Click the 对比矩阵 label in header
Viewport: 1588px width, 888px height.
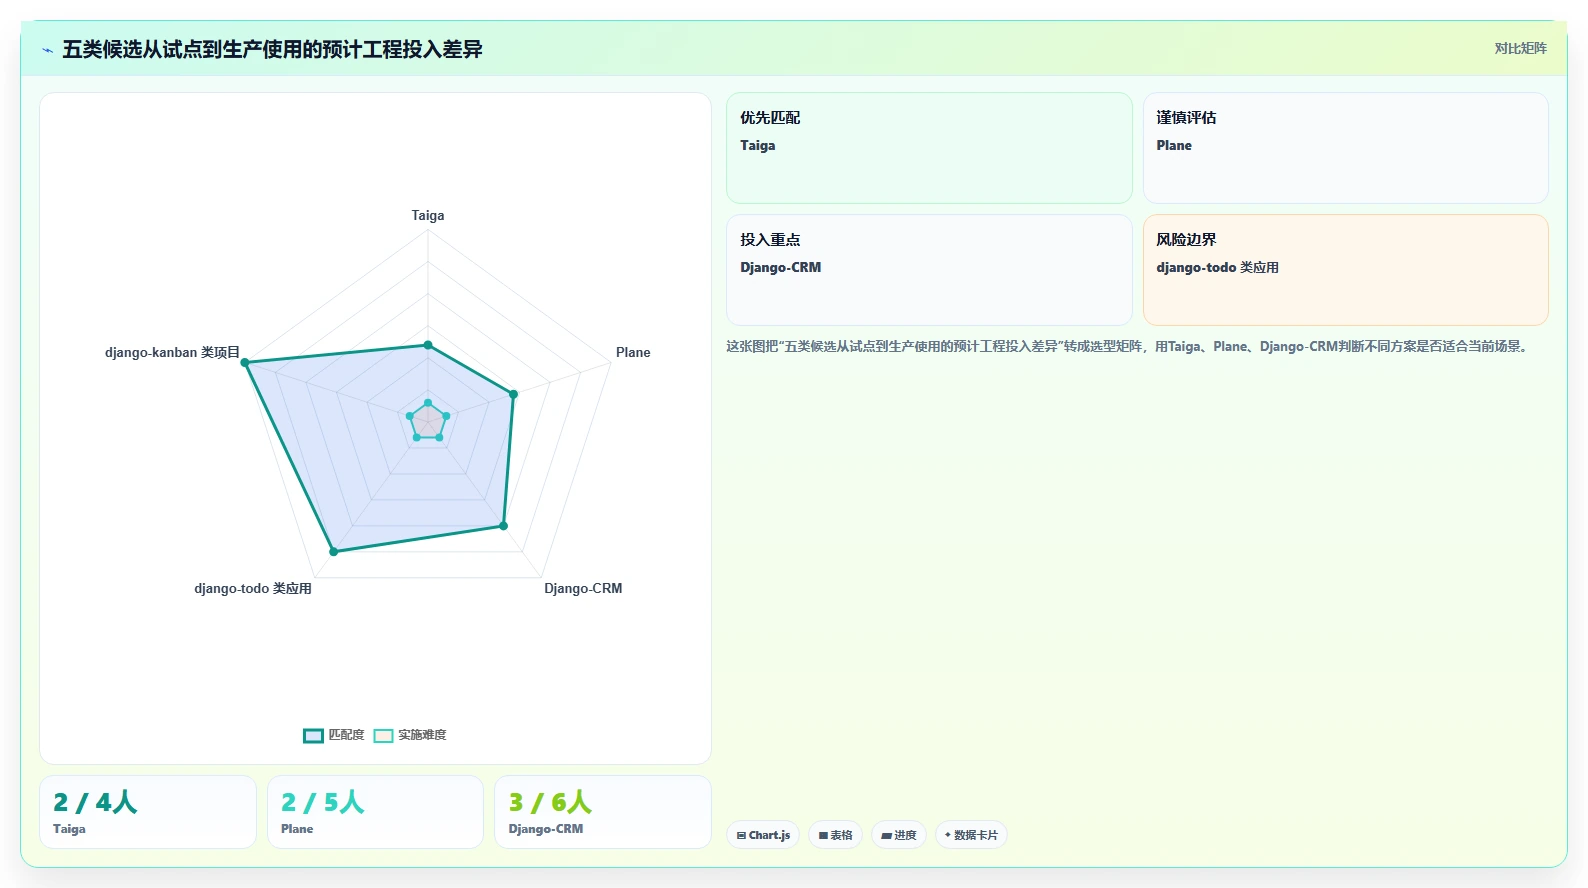tap(1520, 48)
